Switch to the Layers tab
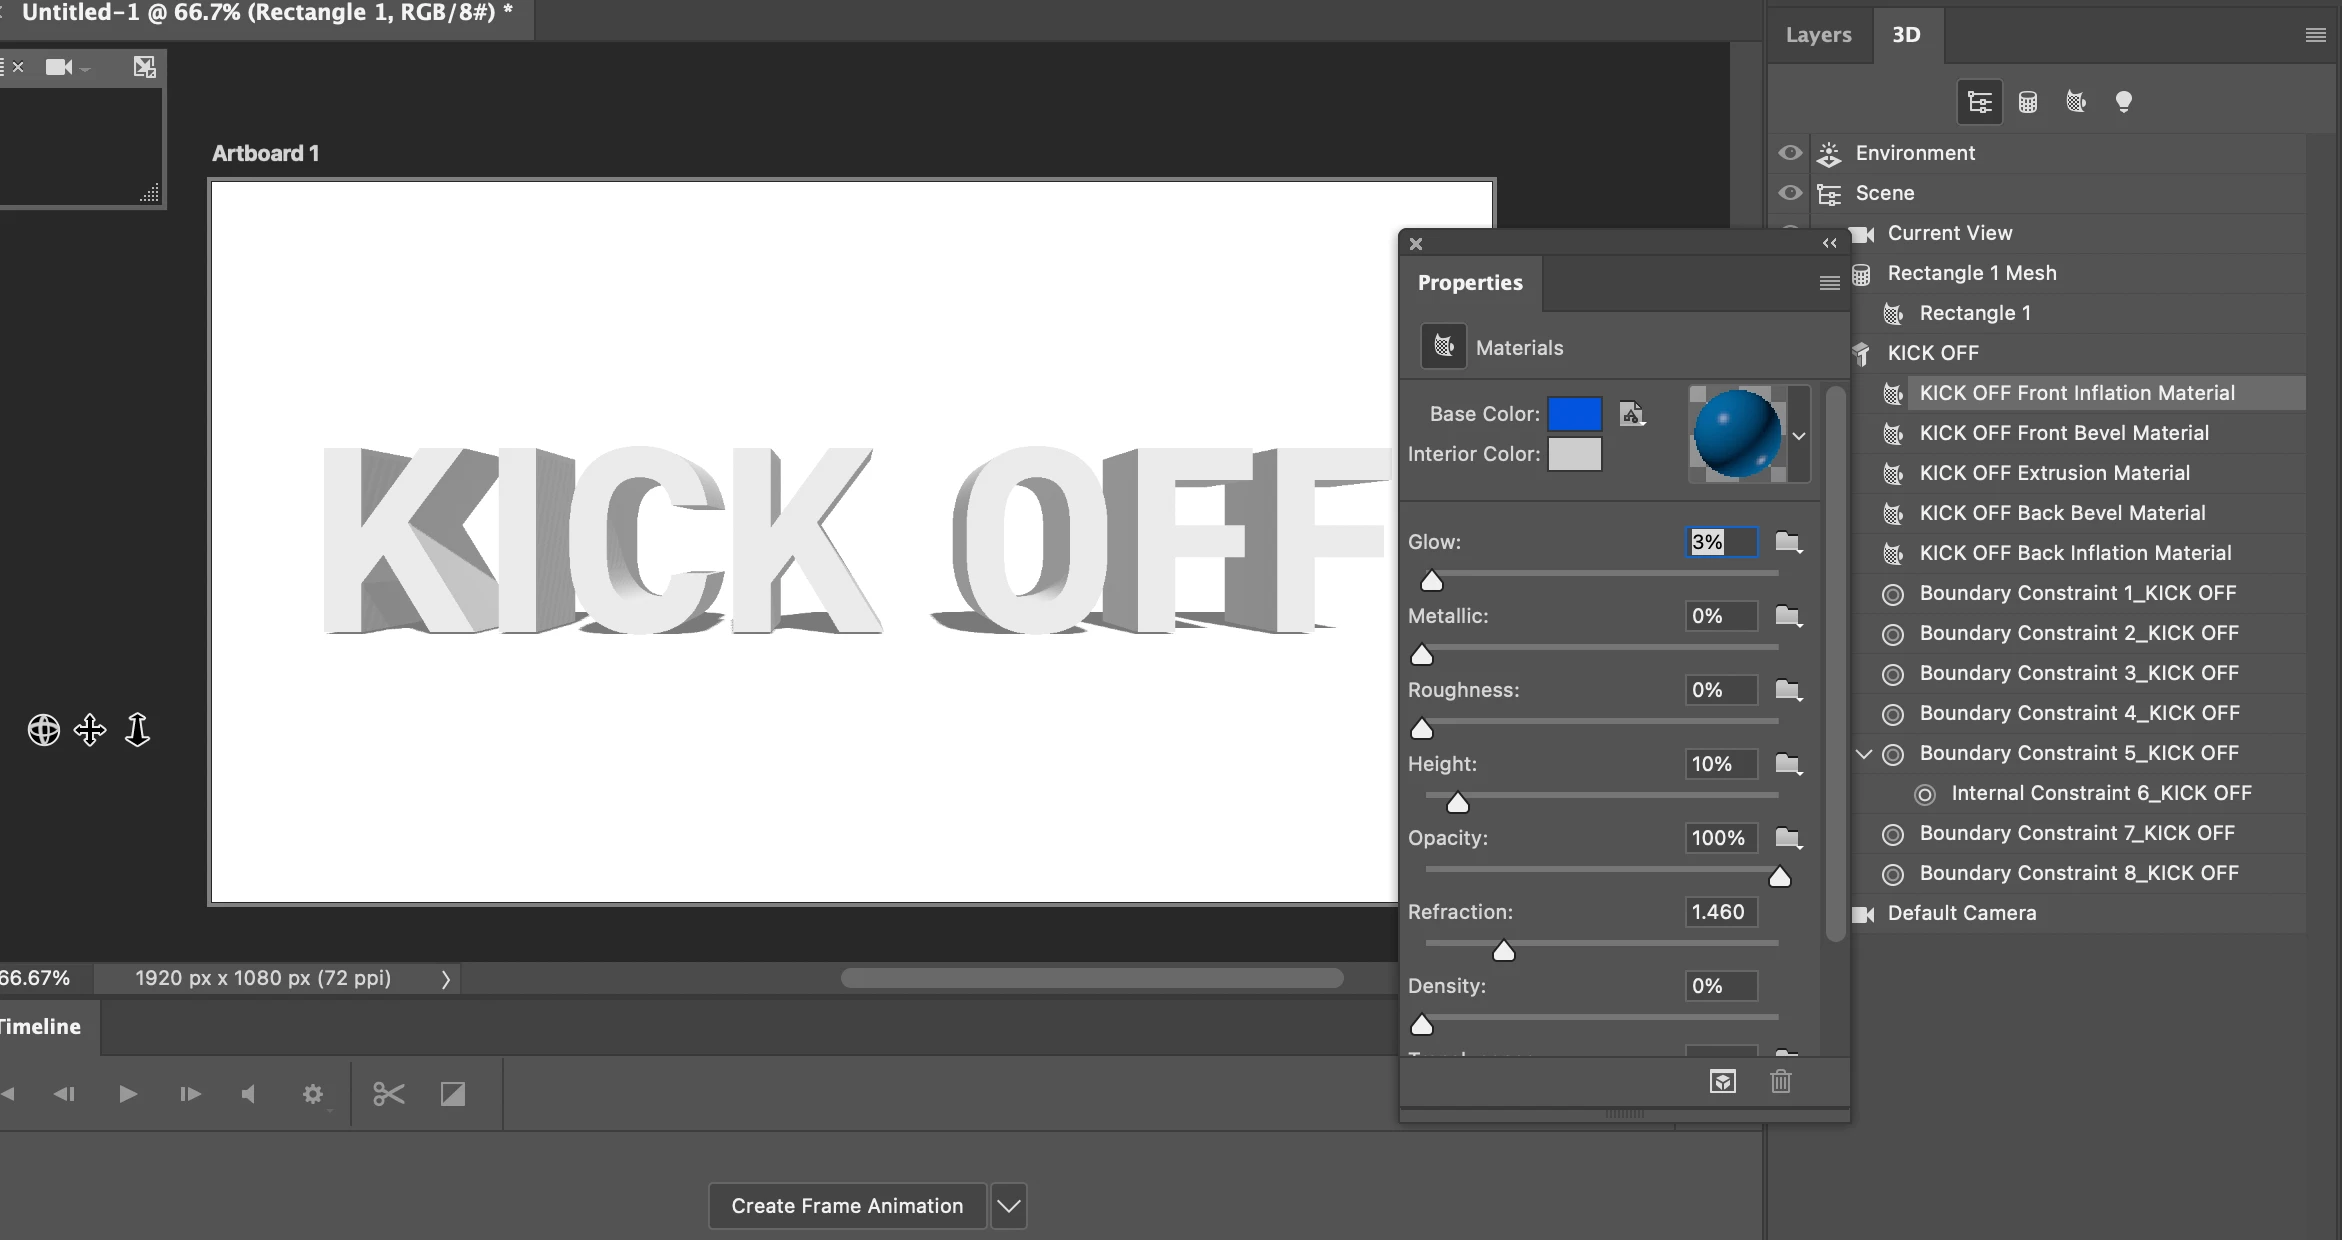The image size is (2342, 1240). 1818,35
